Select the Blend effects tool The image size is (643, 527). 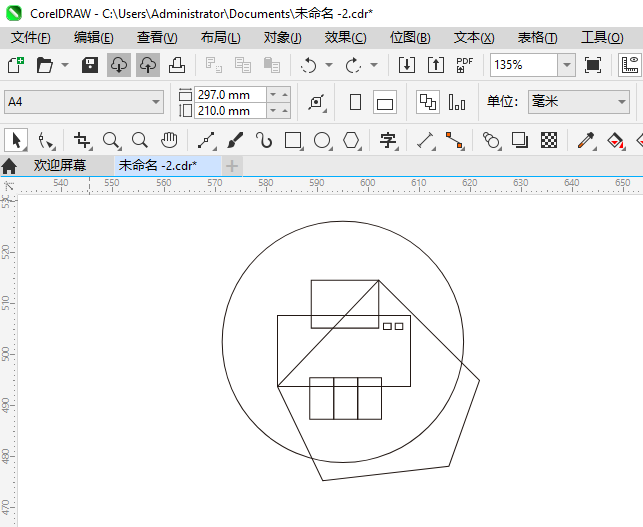tap(491, 140)
